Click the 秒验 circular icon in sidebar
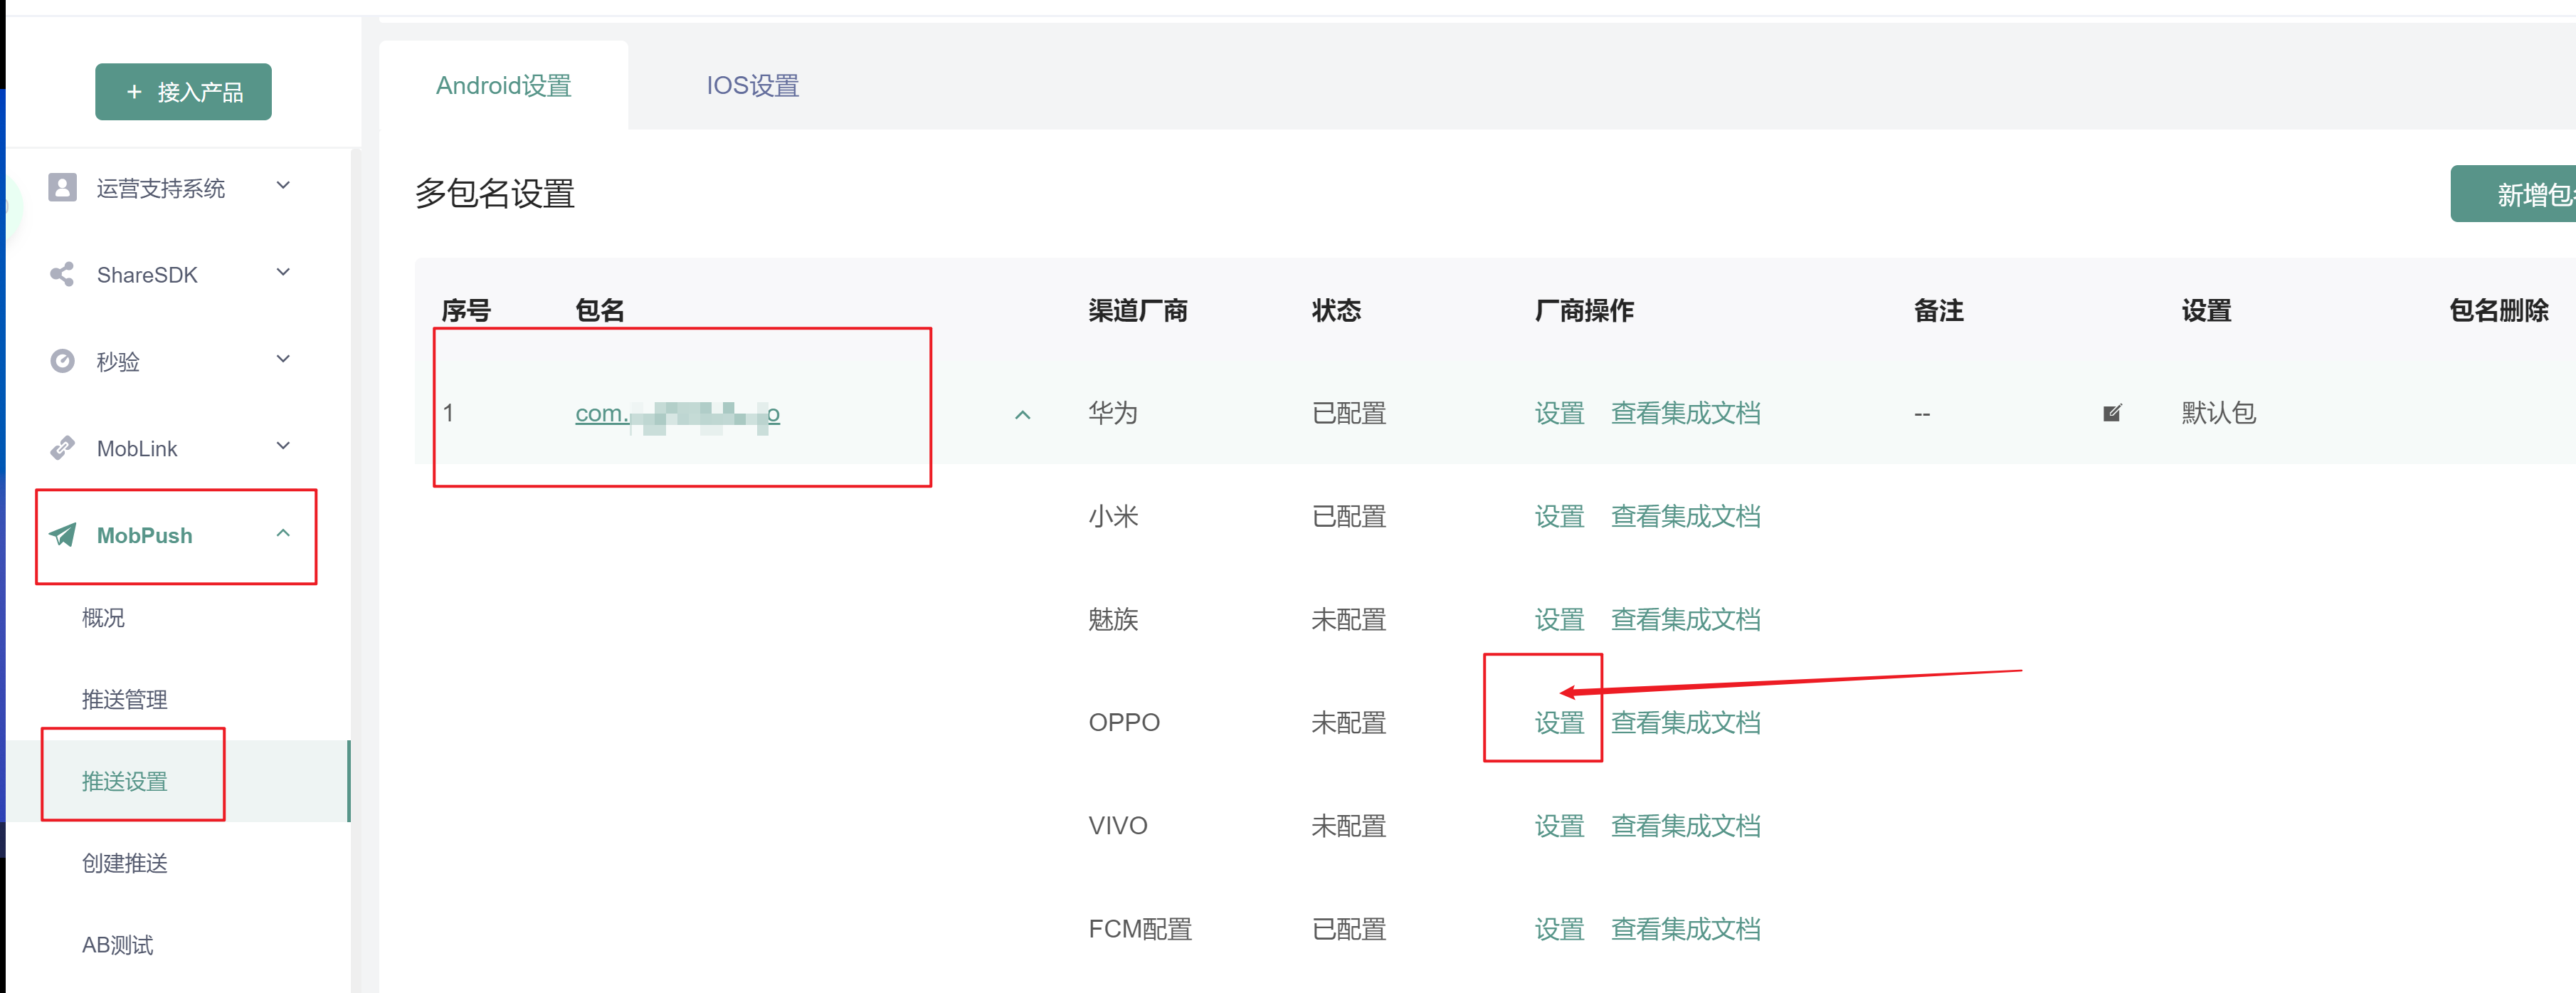 click(x=62, y=361)
